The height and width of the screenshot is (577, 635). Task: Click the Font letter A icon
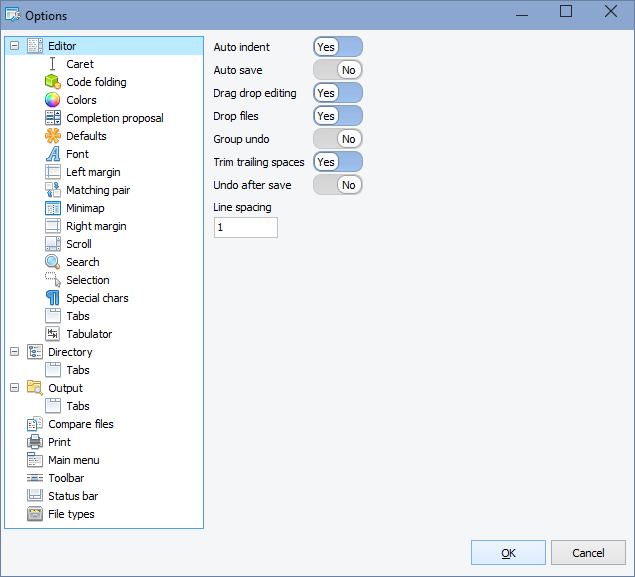[x=53, y=154]
